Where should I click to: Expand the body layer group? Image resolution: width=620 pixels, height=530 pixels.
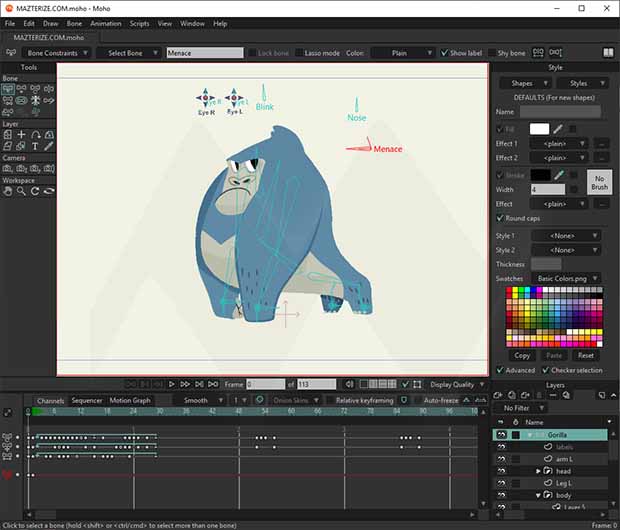[x=539, y=495]
